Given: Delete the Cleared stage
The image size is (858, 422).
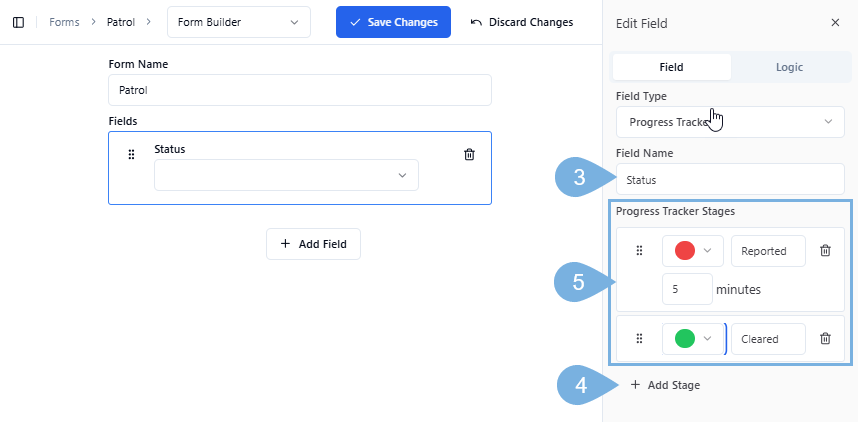Looking at the screenshot, I should (825, 338).
